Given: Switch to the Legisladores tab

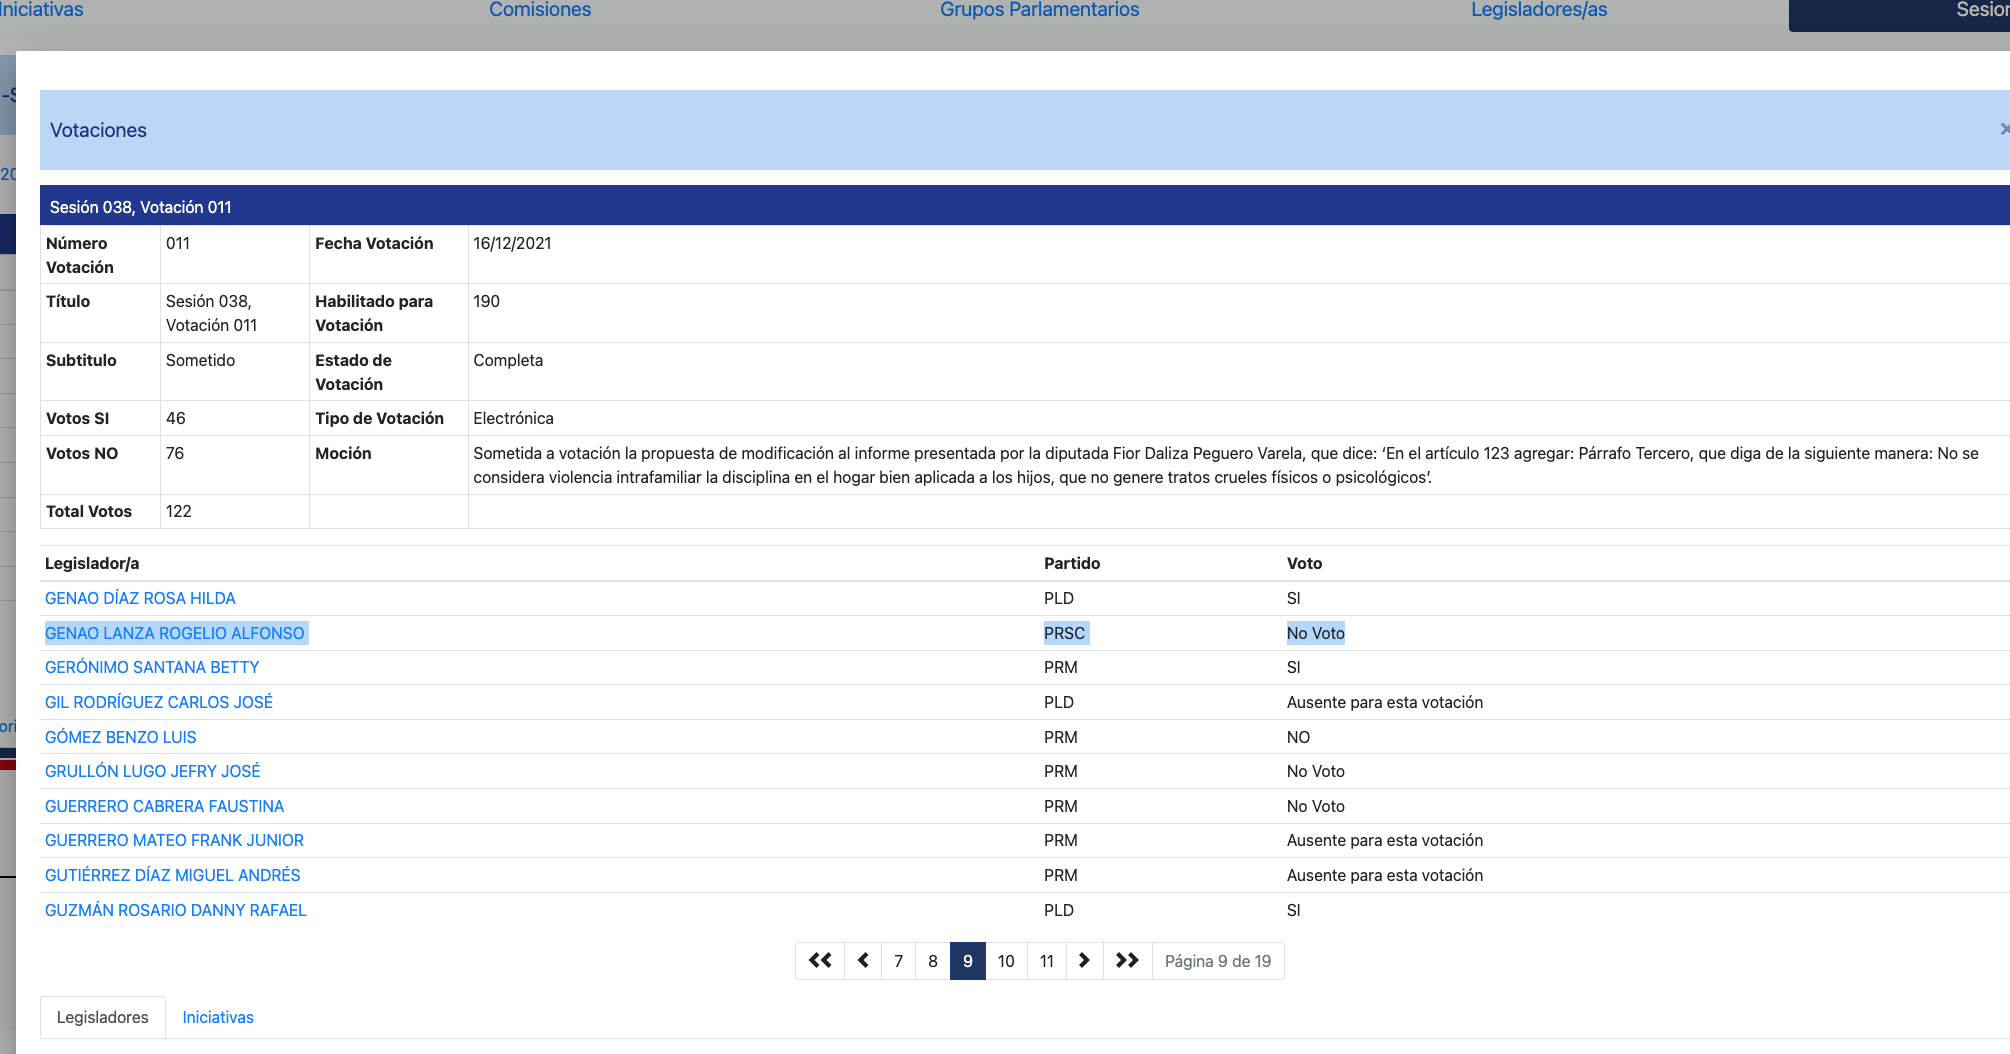Looking at the screenshot, I should click(x=103, y=1017).
